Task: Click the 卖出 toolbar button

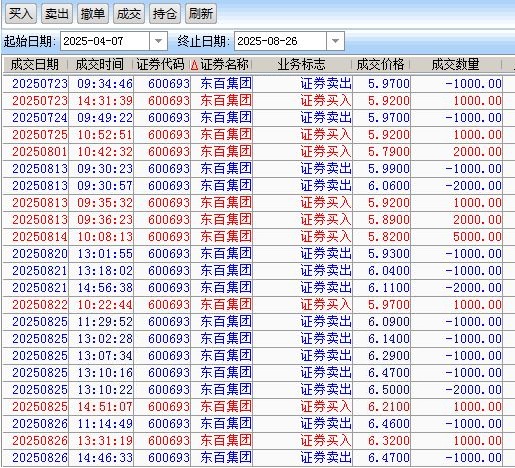Action: pyautogui.click(x=57, y=14)
